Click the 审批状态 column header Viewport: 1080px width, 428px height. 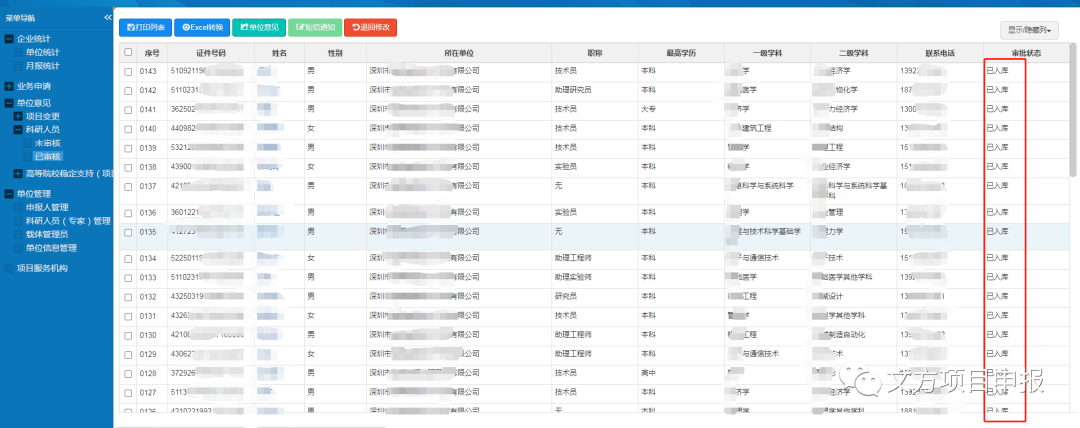click(x=1026, y=53)
